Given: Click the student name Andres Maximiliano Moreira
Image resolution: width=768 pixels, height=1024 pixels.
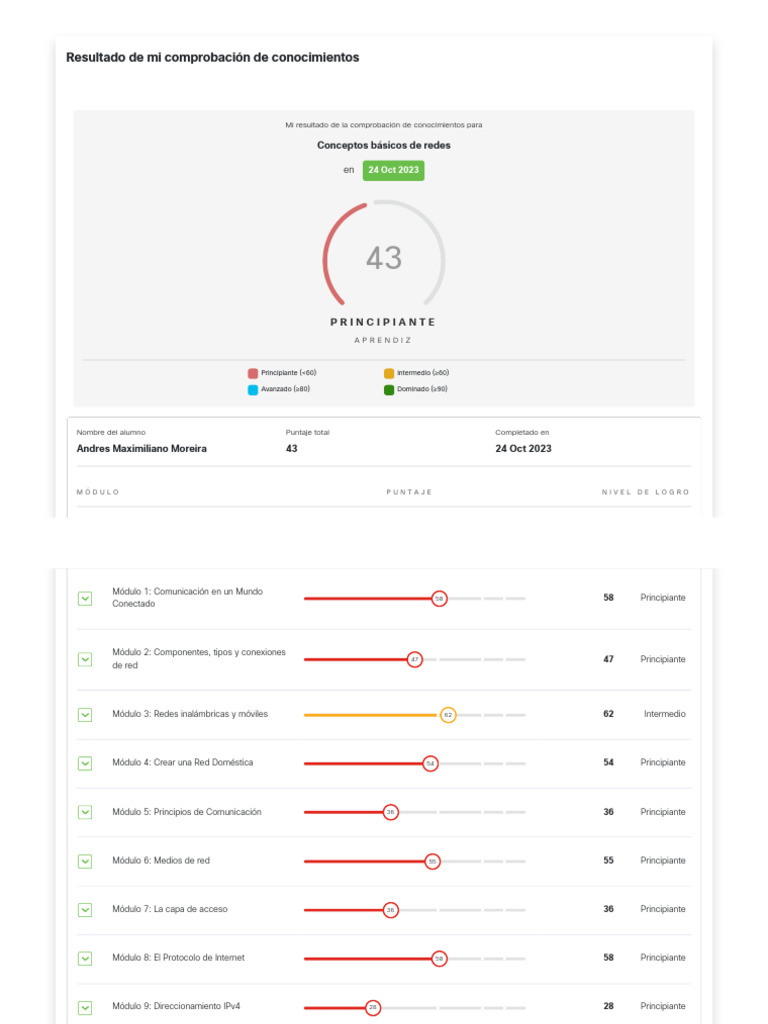Looking at the screenshot, I should [142, 449].
